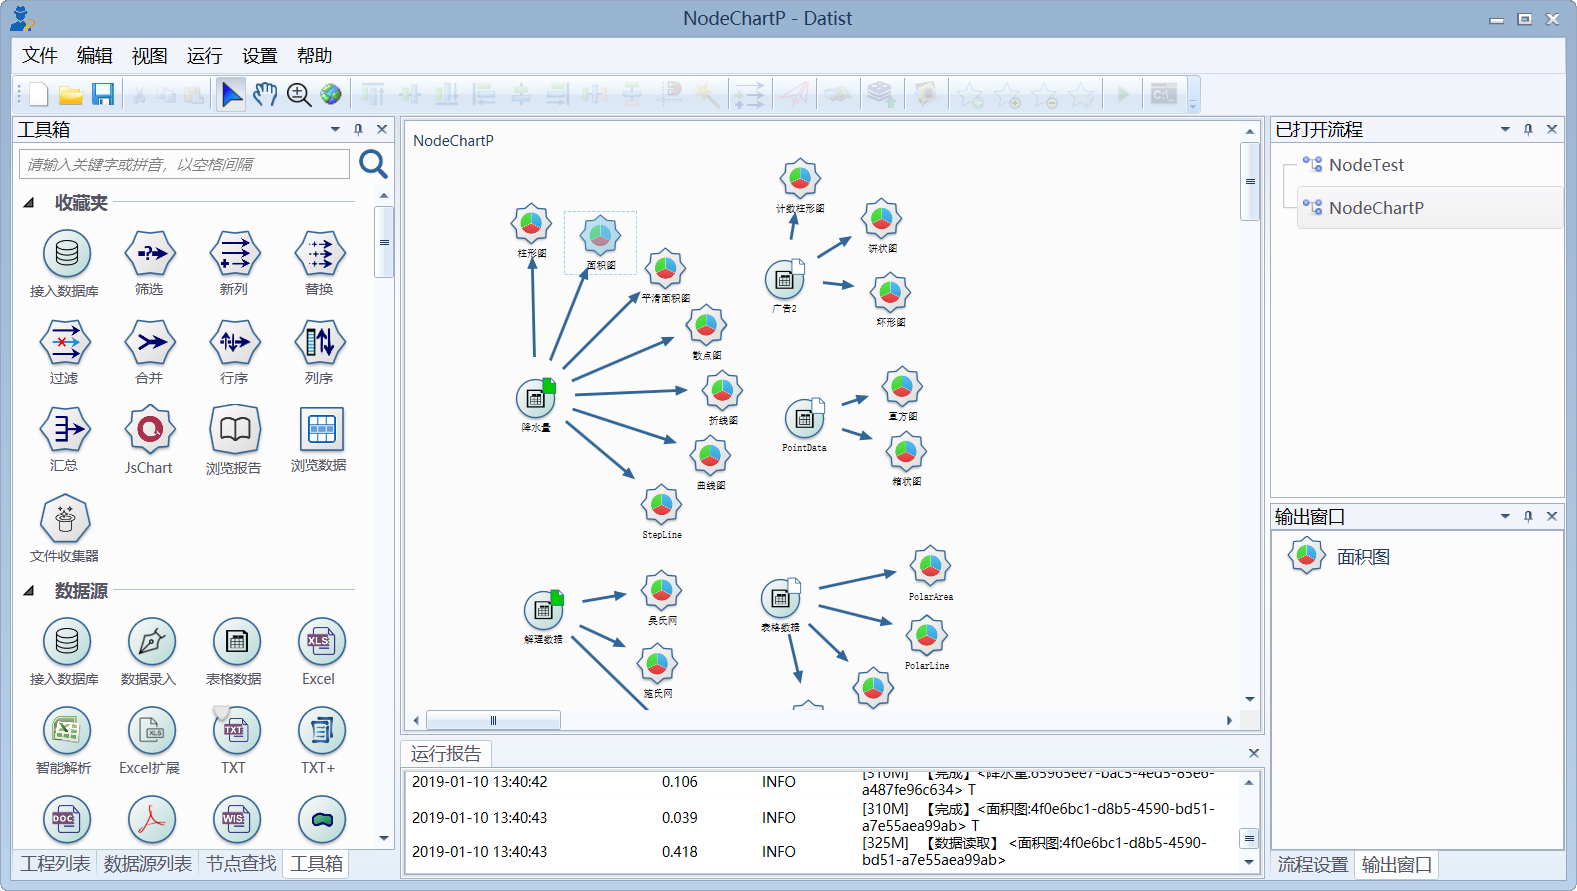1577x891 pixels.
Task: Select the 输出窗口 bottom tab
Action: pyautogui.click(x=1397, y=864)
